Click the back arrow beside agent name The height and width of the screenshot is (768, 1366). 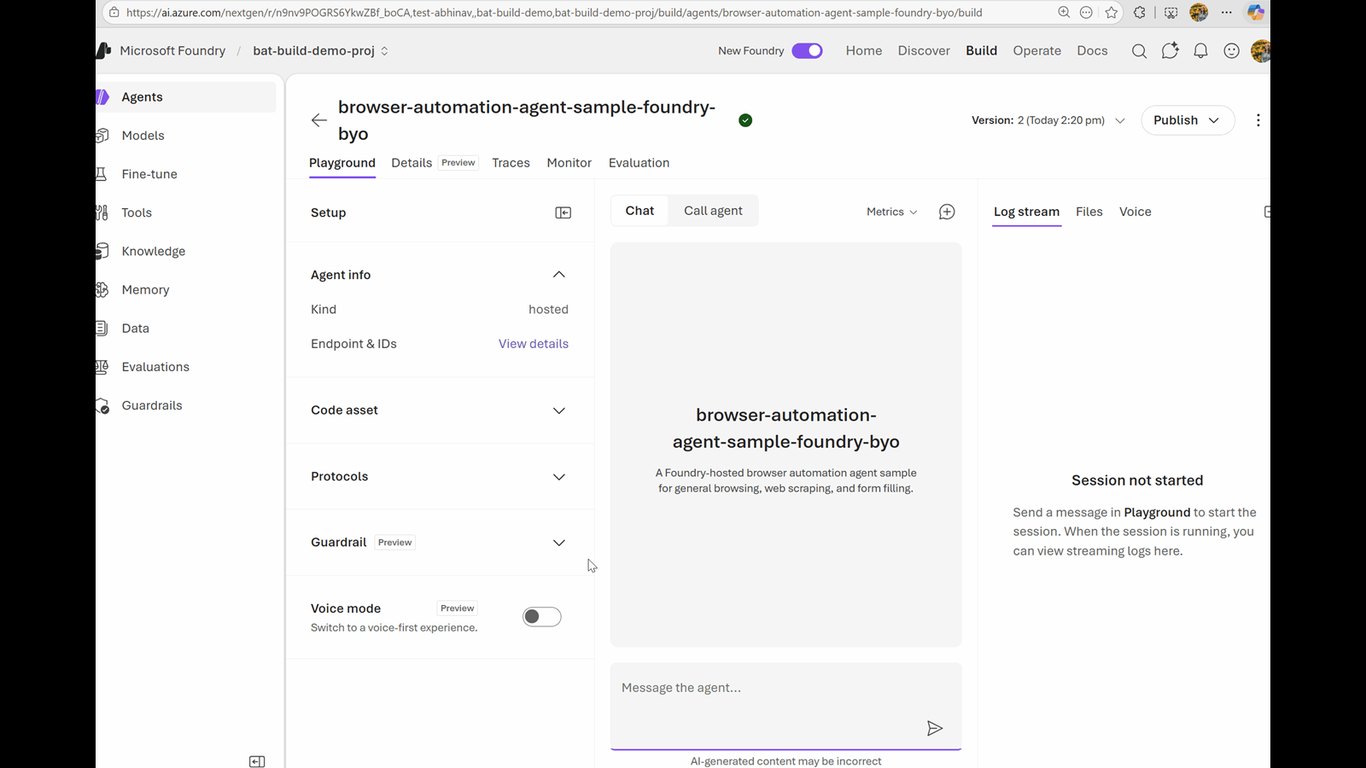tap(319, 120)
